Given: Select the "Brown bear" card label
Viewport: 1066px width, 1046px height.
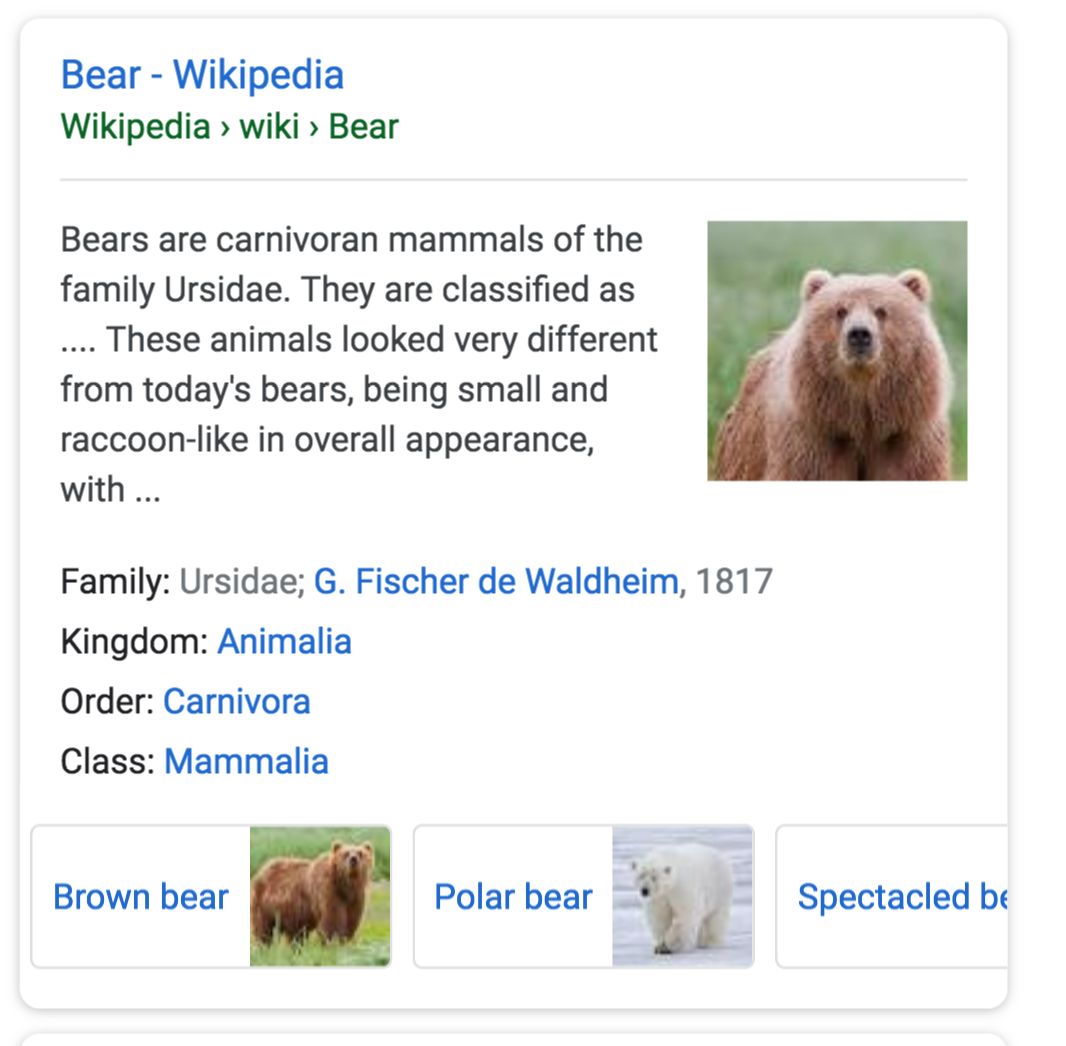Looking at the screenshot, I should (141, 897).
